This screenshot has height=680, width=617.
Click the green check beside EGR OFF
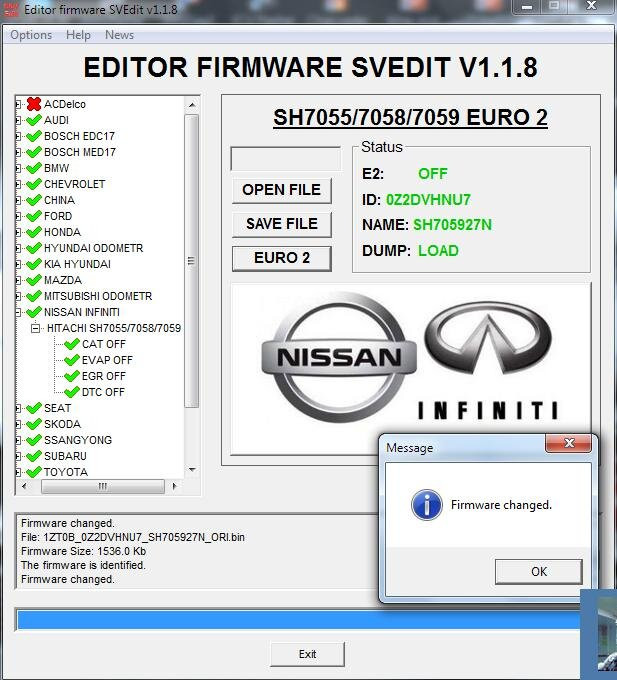(x=72, y=376)
